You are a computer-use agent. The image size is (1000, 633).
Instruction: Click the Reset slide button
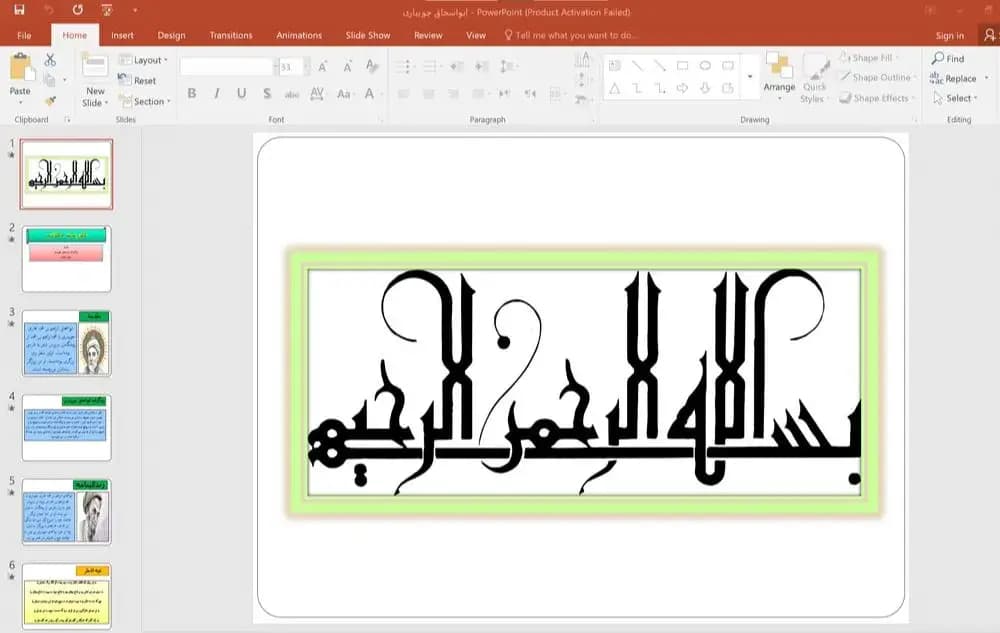click(137, 80)
